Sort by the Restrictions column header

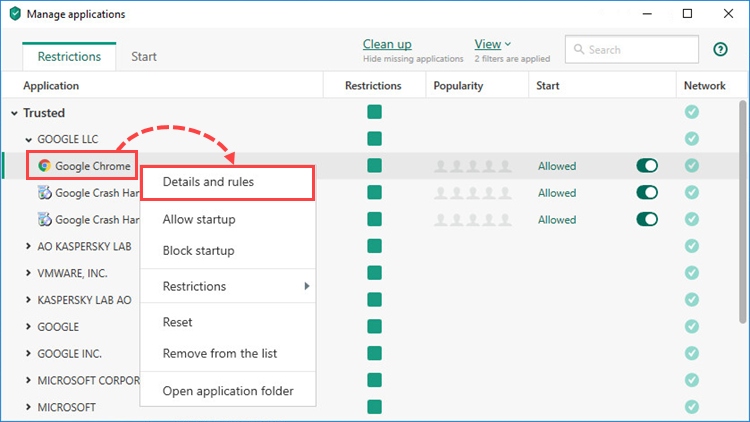point(373,86)
